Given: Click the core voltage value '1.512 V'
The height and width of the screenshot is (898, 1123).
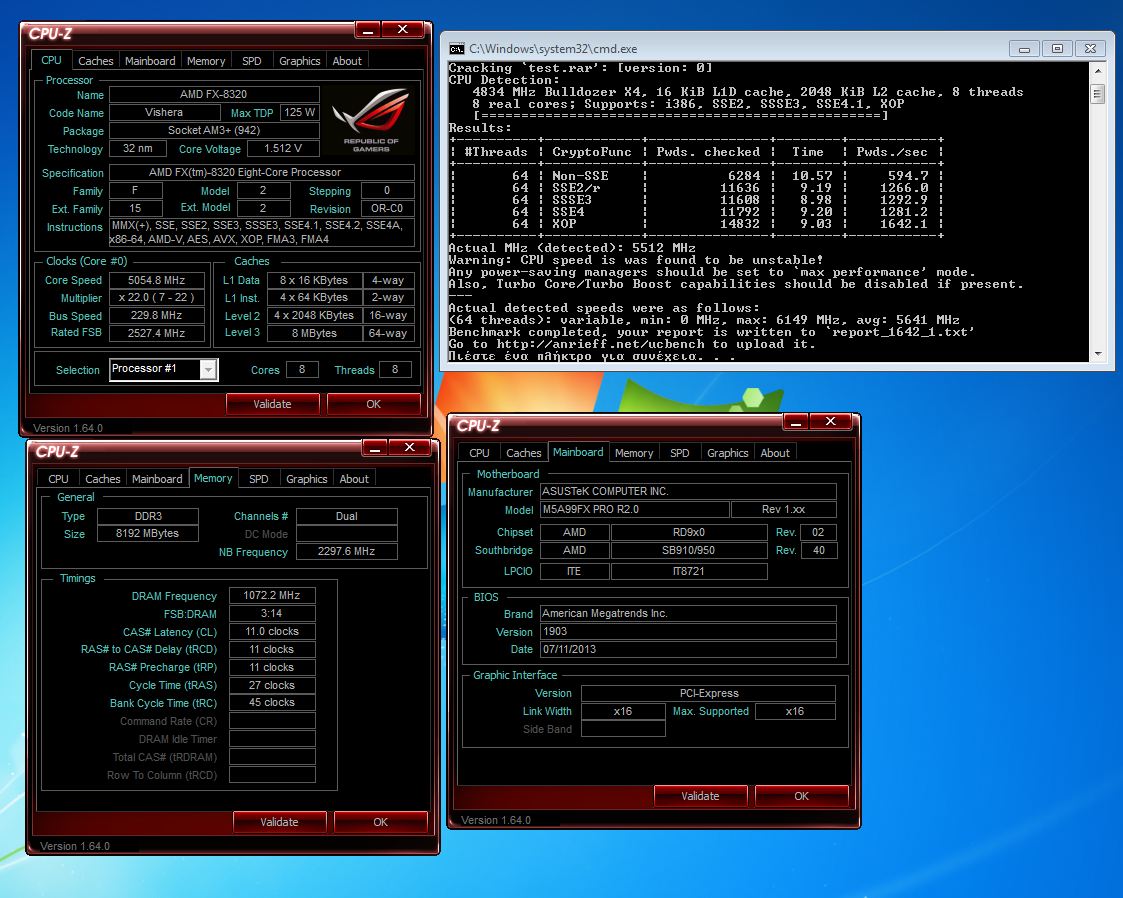Looking at the screenshot, I should point(283,148).
